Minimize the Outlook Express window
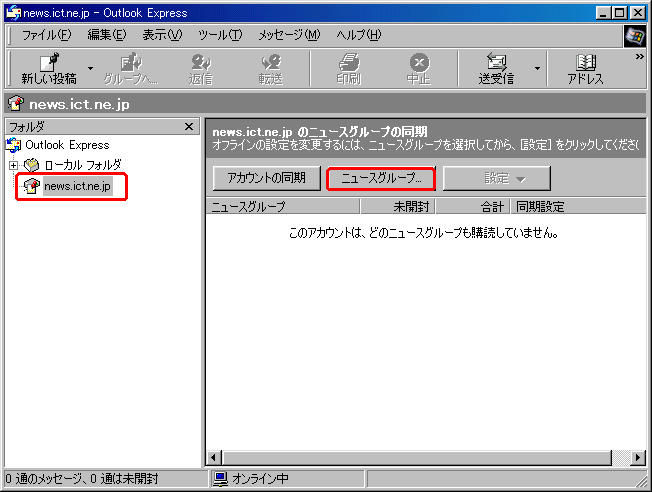The height and width of the screenshot is (492, 652). click(603, 13)
